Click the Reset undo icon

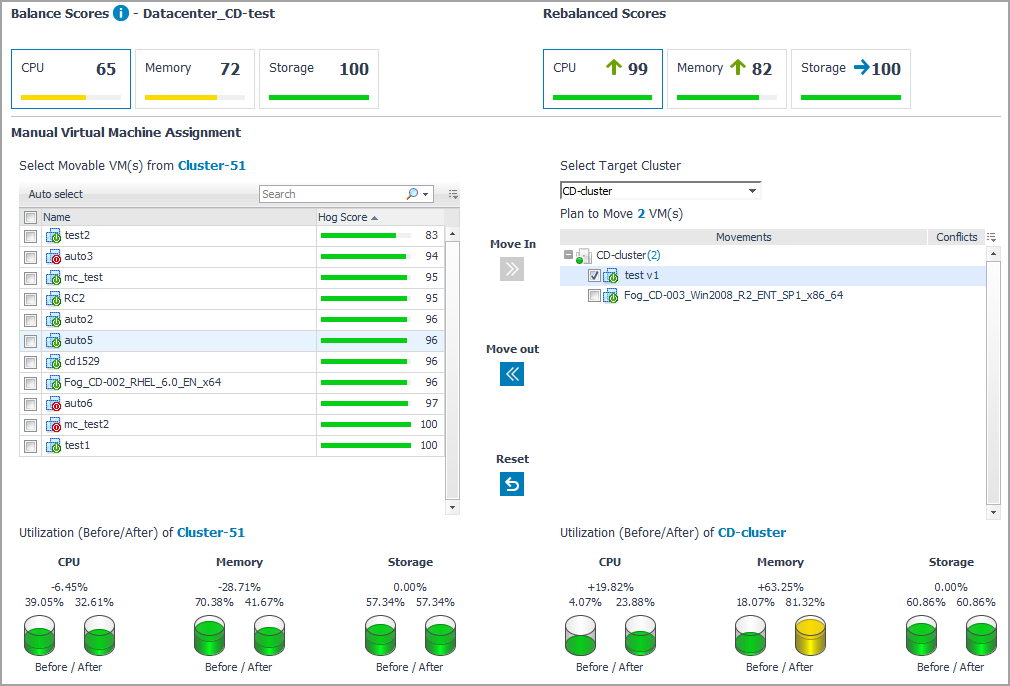click(x=512, y=484)
